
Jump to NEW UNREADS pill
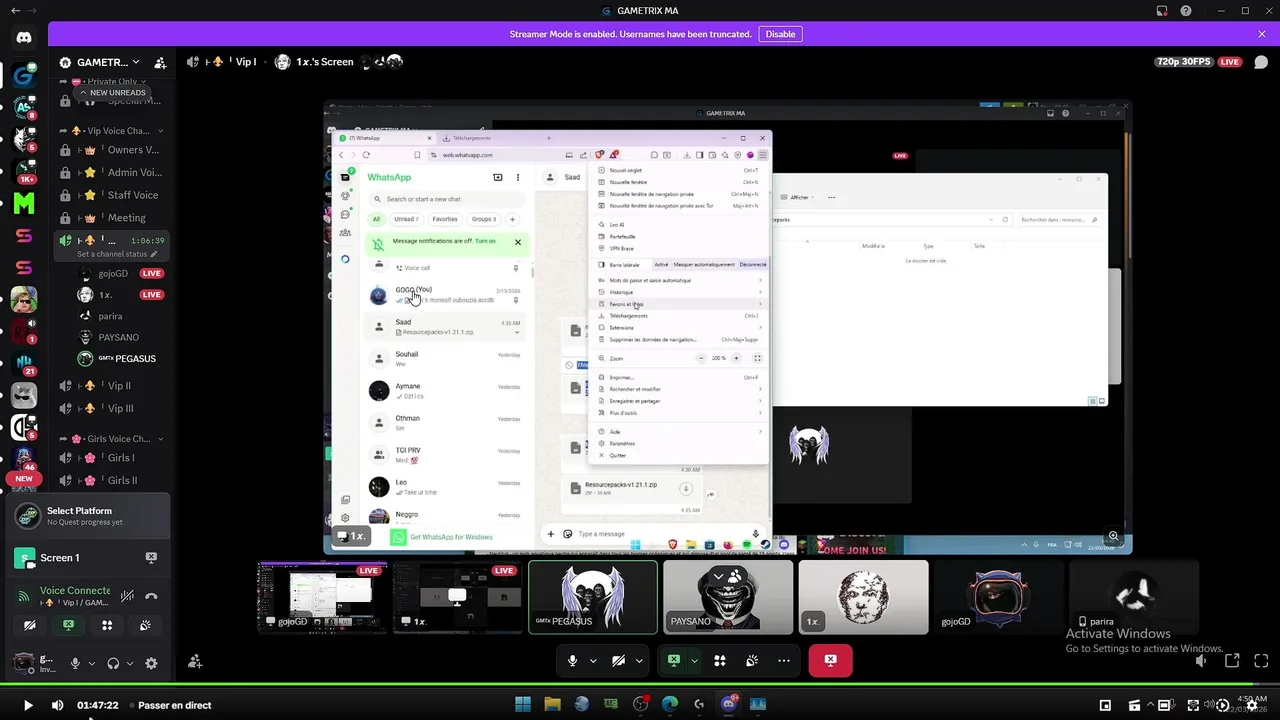click(113, 93)
